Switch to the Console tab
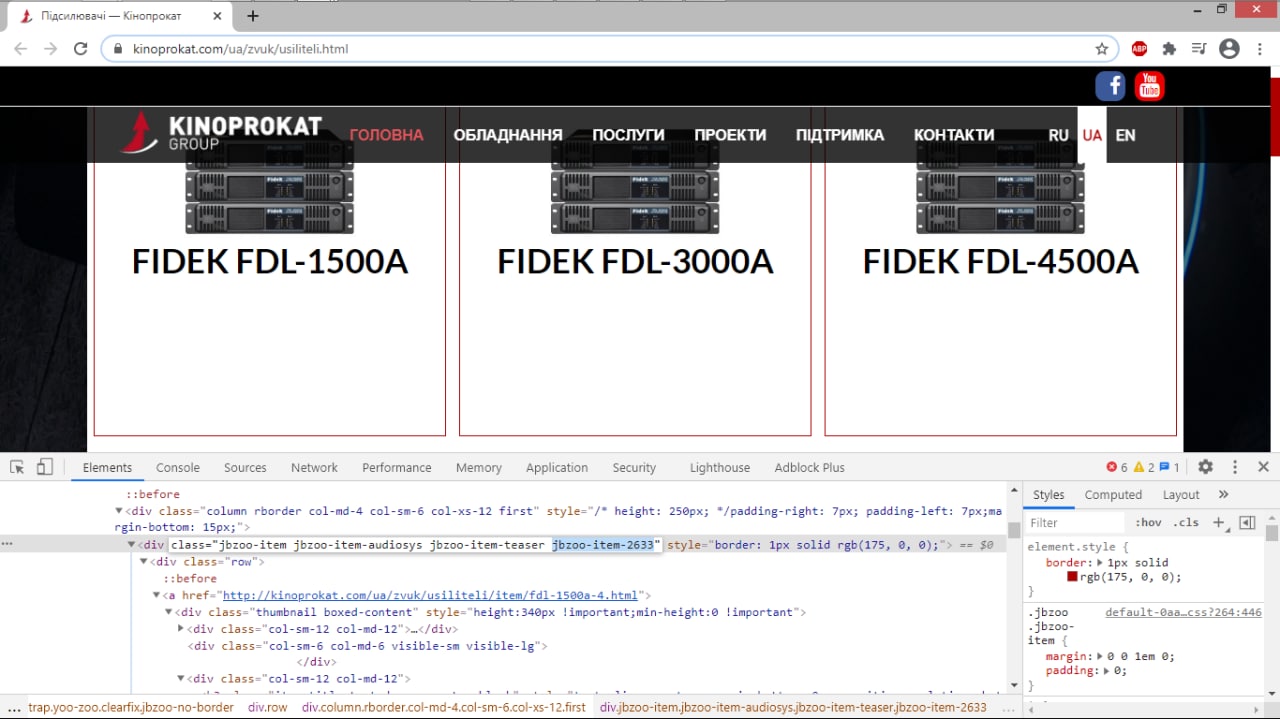1280x719 pixels. 178,467
